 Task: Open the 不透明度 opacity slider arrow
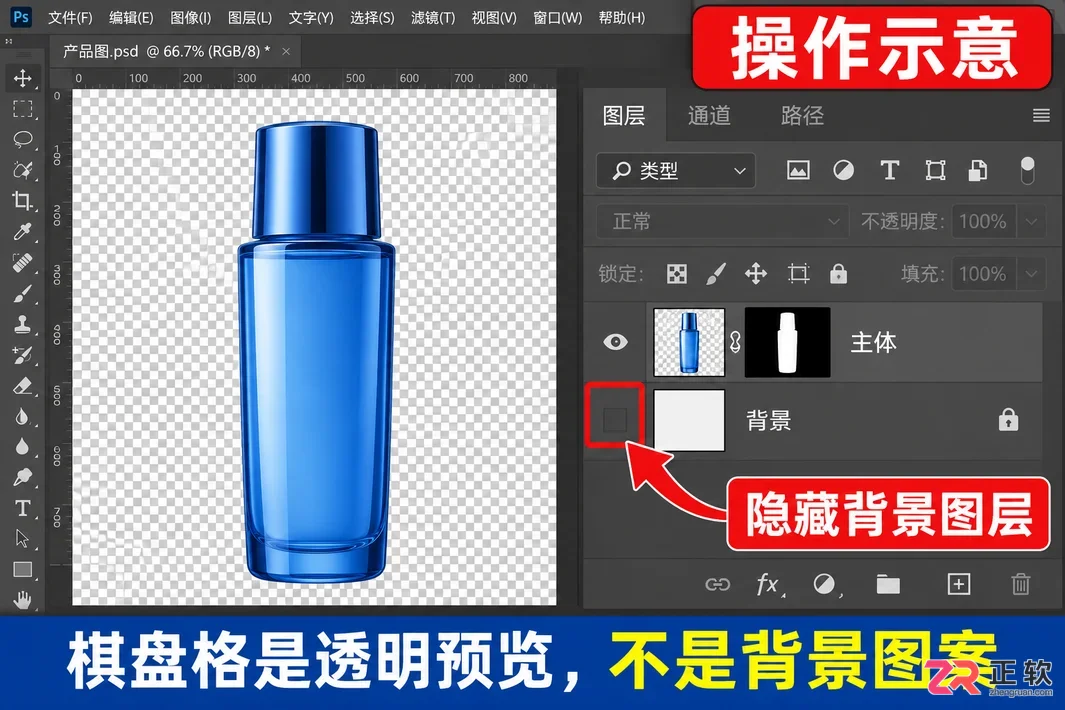pyautogui.click(x=1032, y=221)
